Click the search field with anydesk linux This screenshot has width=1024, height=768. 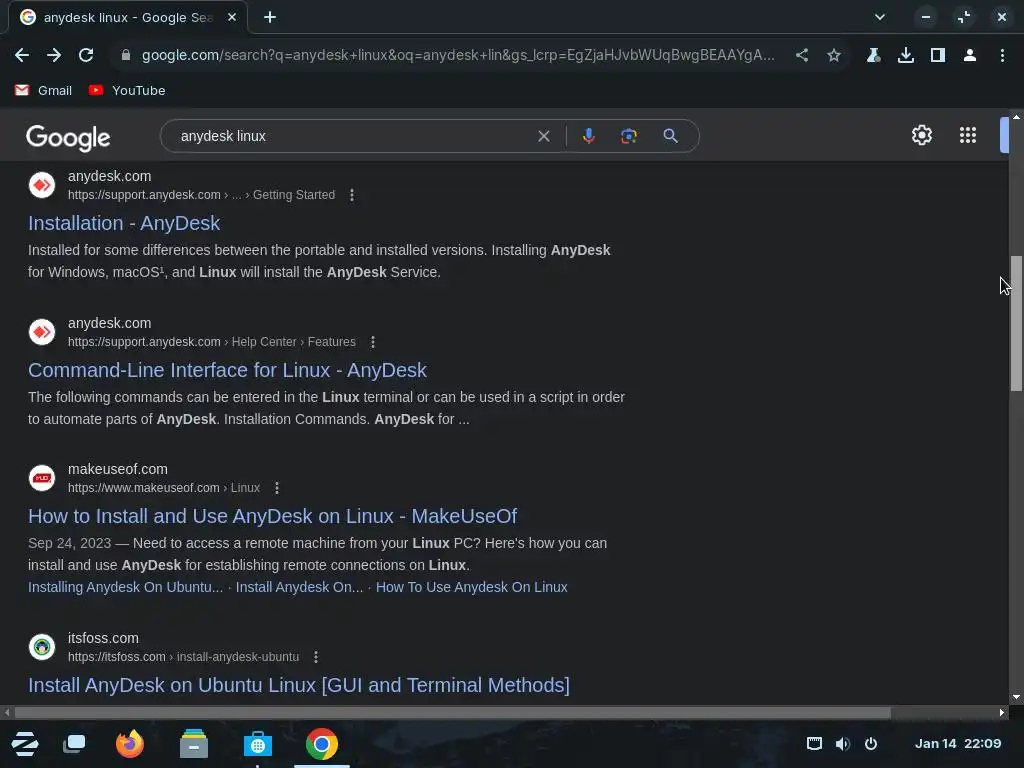point(353,136)
